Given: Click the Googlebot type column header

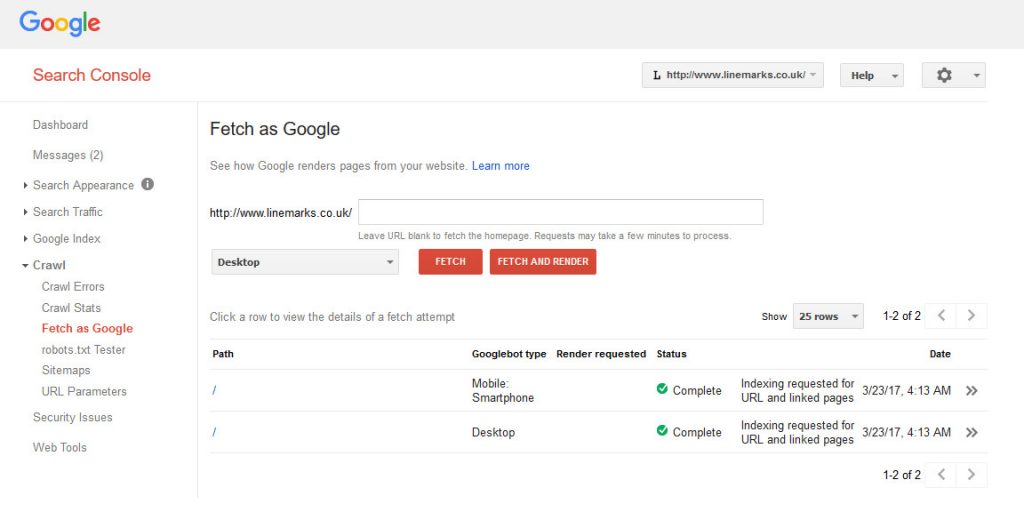Looking at the screenshot, I should [509, 354].
